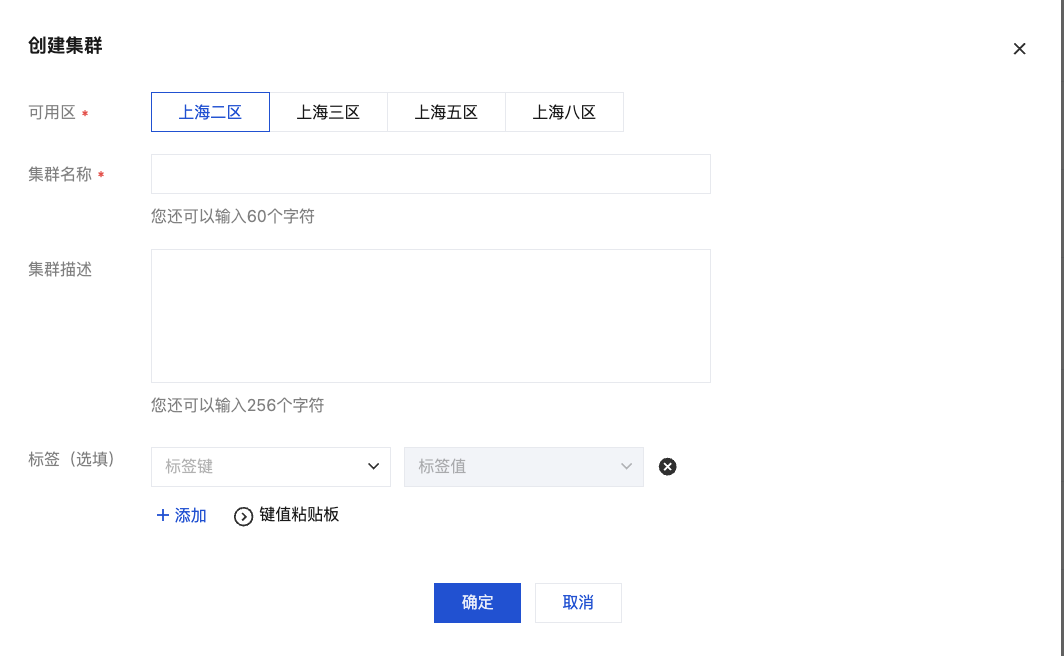Choose 上海三区 as the availability zone
The width and height of the screenshot is (1064, 656).
[328, 112]
